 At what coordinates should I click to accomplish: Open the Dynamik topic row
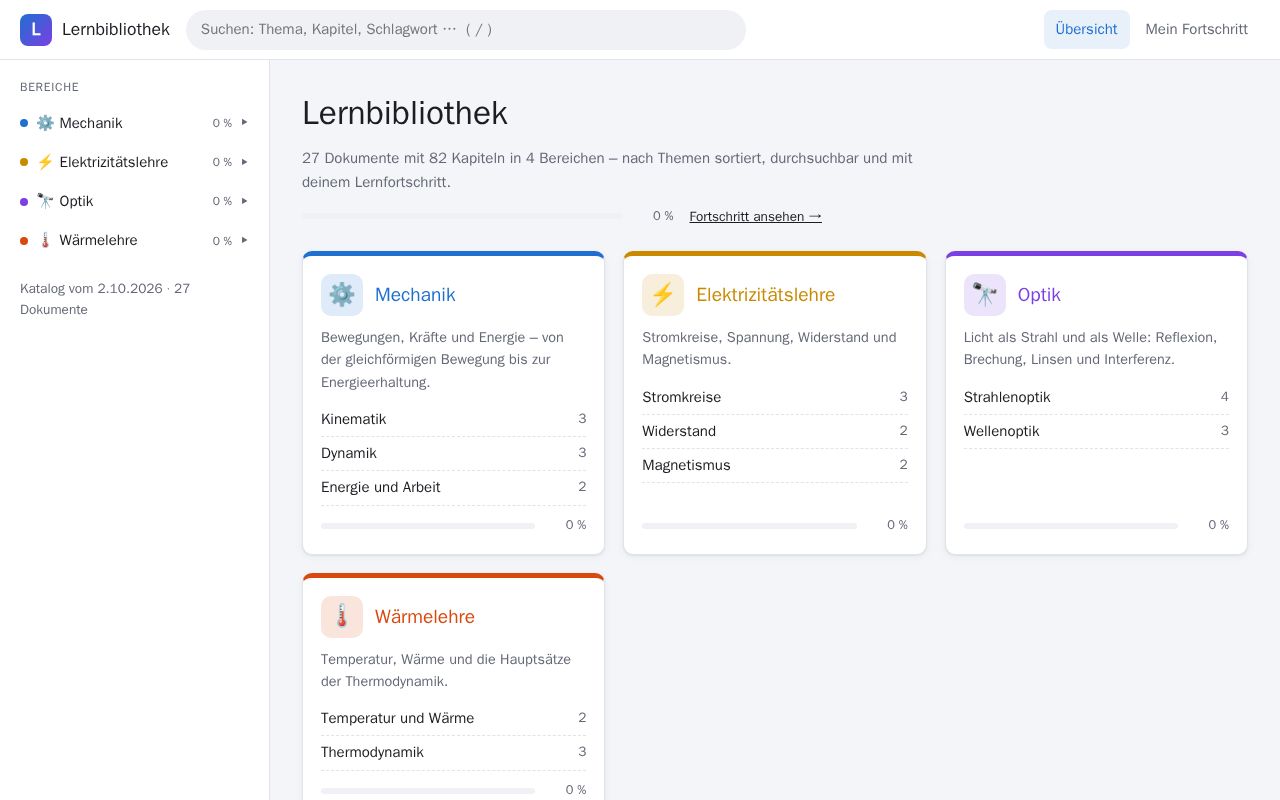click(454, 453)
